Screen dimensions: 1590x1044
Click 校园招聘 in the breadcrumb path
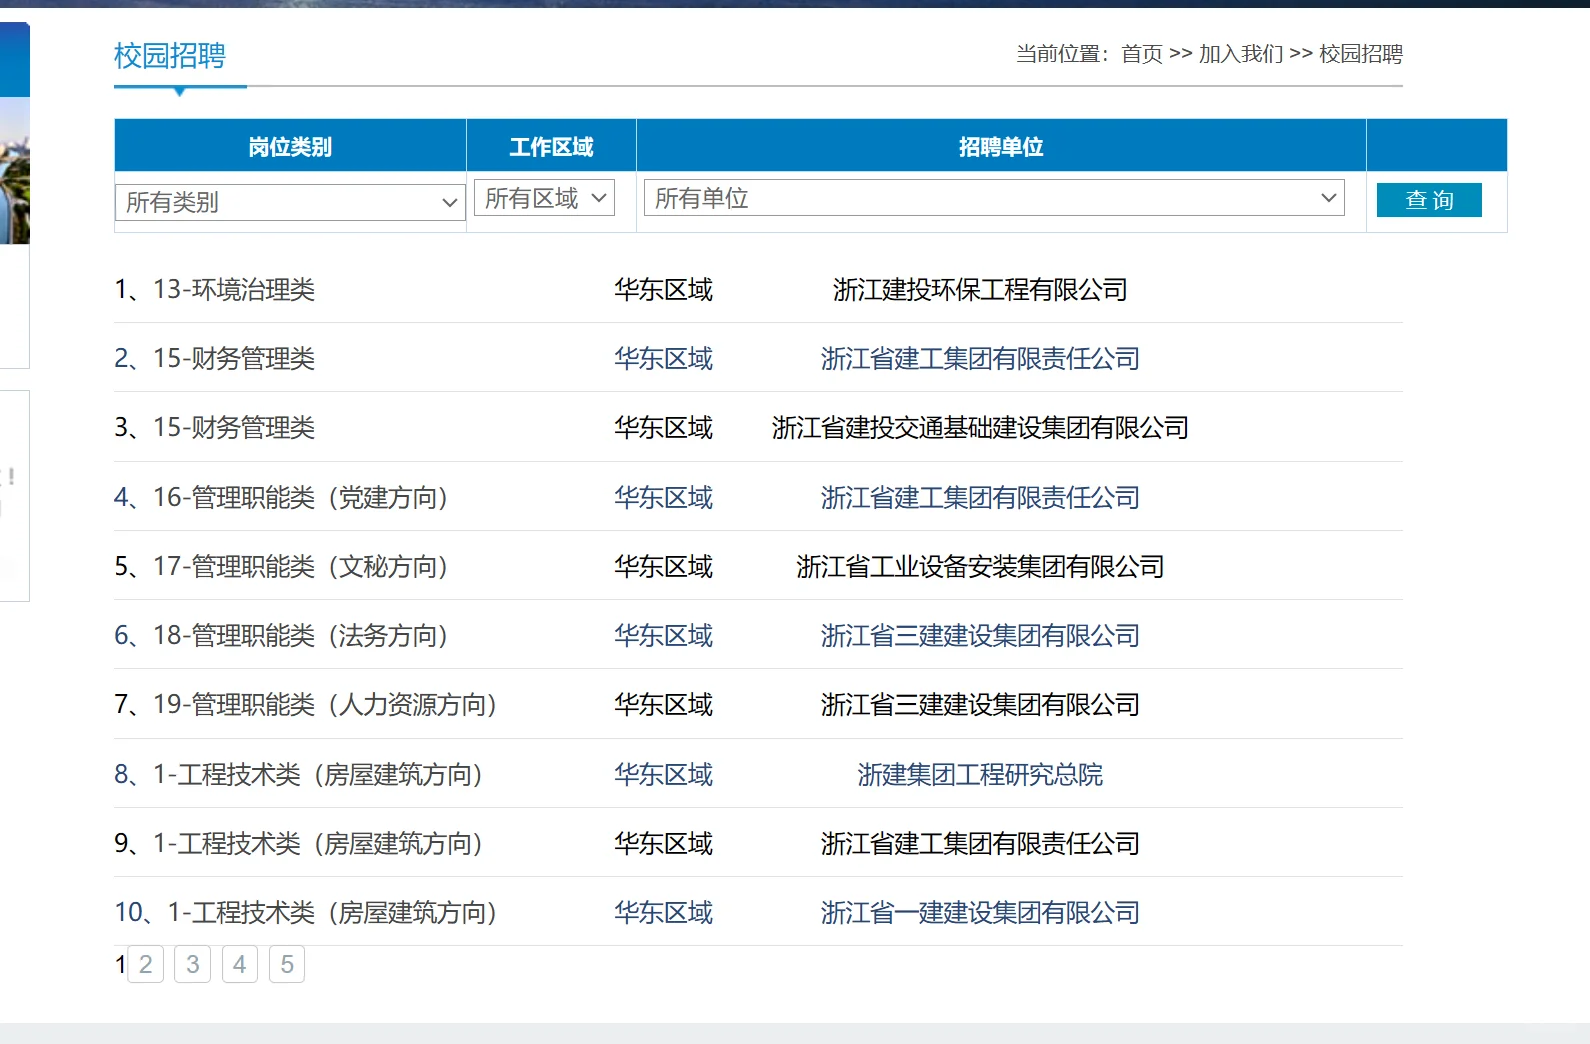pyautogui.click(x=1361, y=54)
